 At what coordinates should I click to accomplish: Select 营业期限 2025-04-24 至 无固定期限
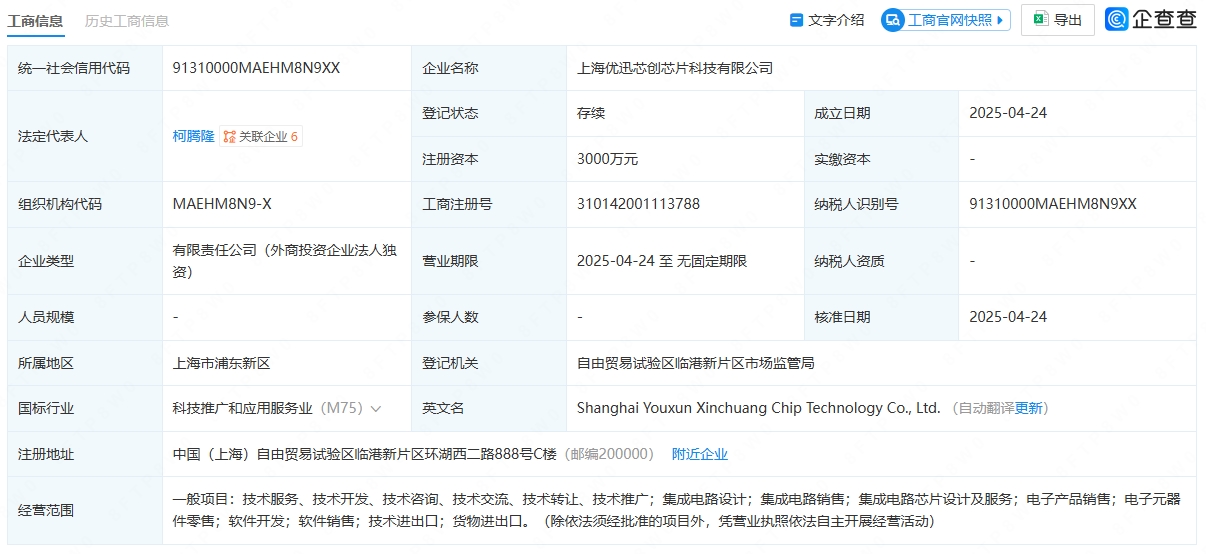tap(662, 261)
